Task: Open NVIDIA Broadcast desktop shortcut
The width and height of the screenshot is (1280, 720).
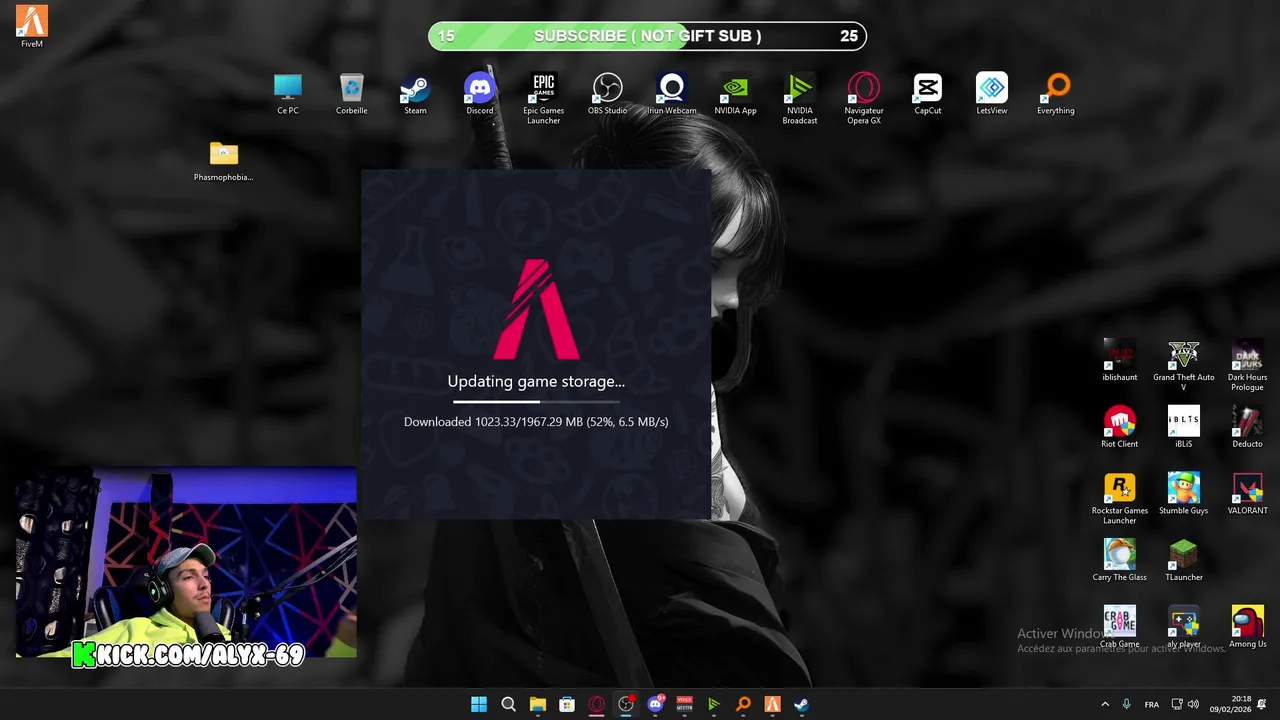Action: click(799, 99)
